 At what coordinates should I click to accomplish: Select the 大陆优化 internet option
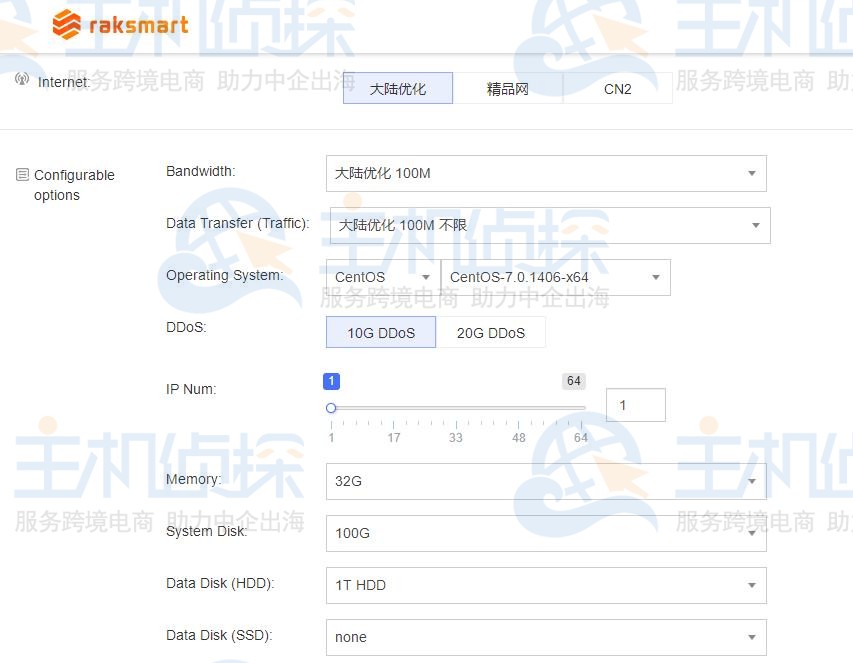[398, 88]
